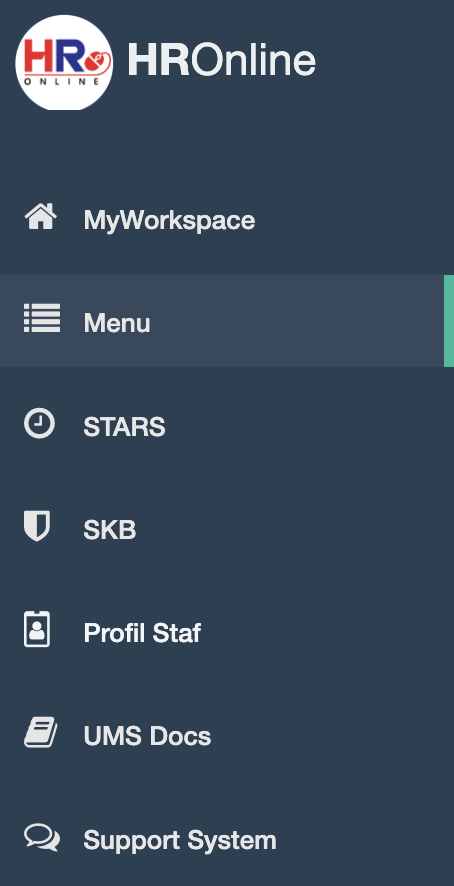Click the HROnline title text
The image size is (454, 886).
coord(221,60)
